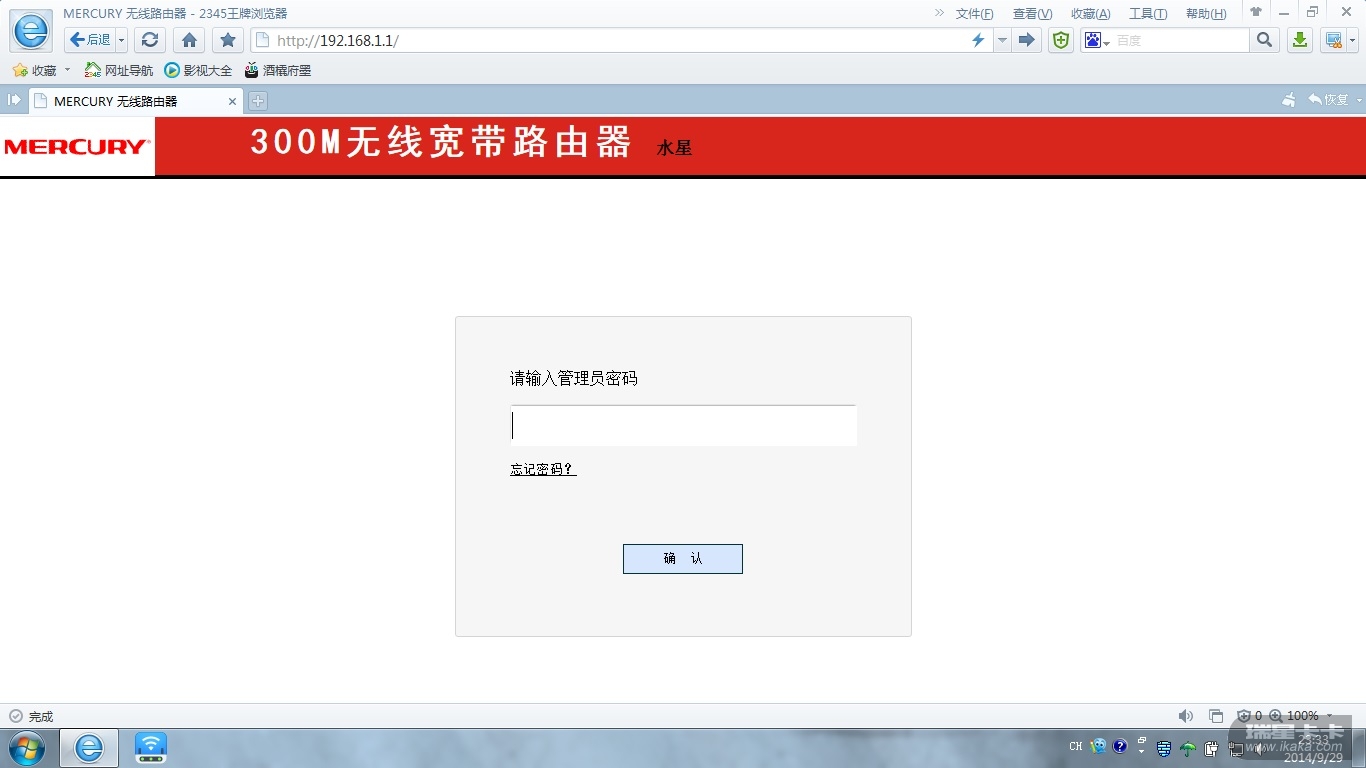Click the broom clean-traces icon
The image size is (1366, 768).
point(1289,100)
